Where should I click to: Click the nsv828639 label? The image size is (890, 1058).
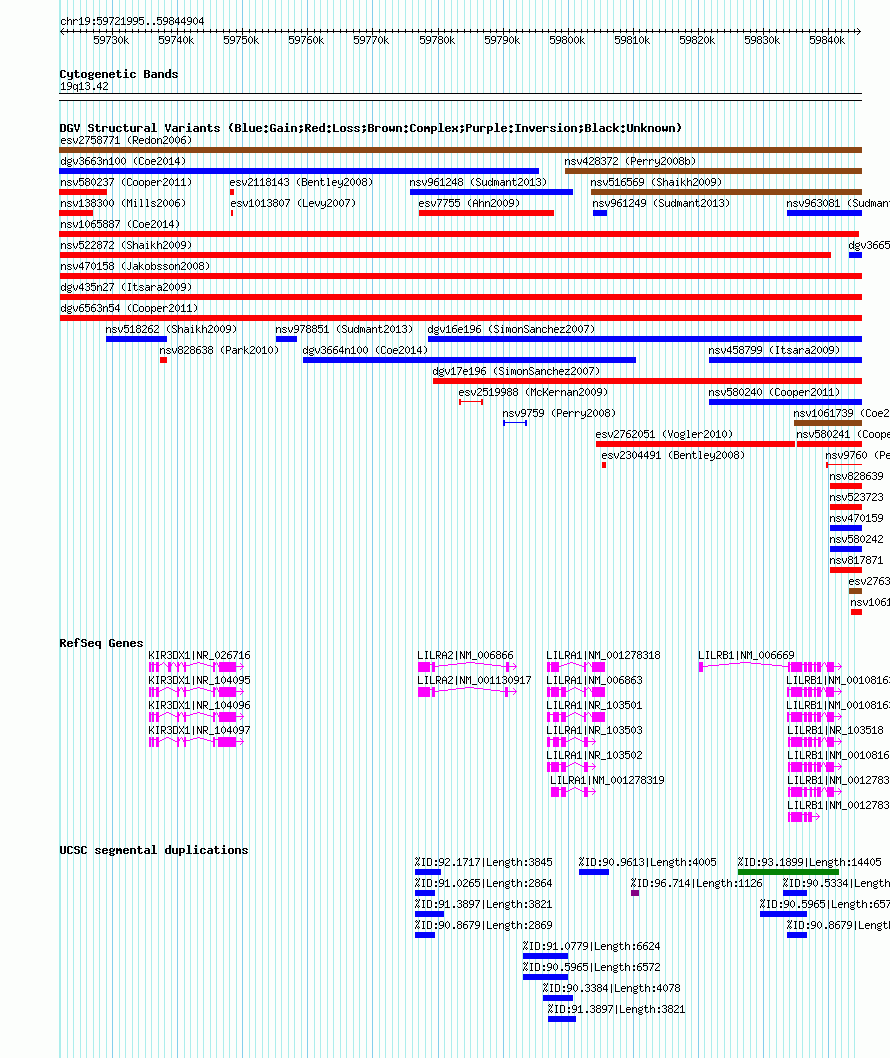(856, 476)
